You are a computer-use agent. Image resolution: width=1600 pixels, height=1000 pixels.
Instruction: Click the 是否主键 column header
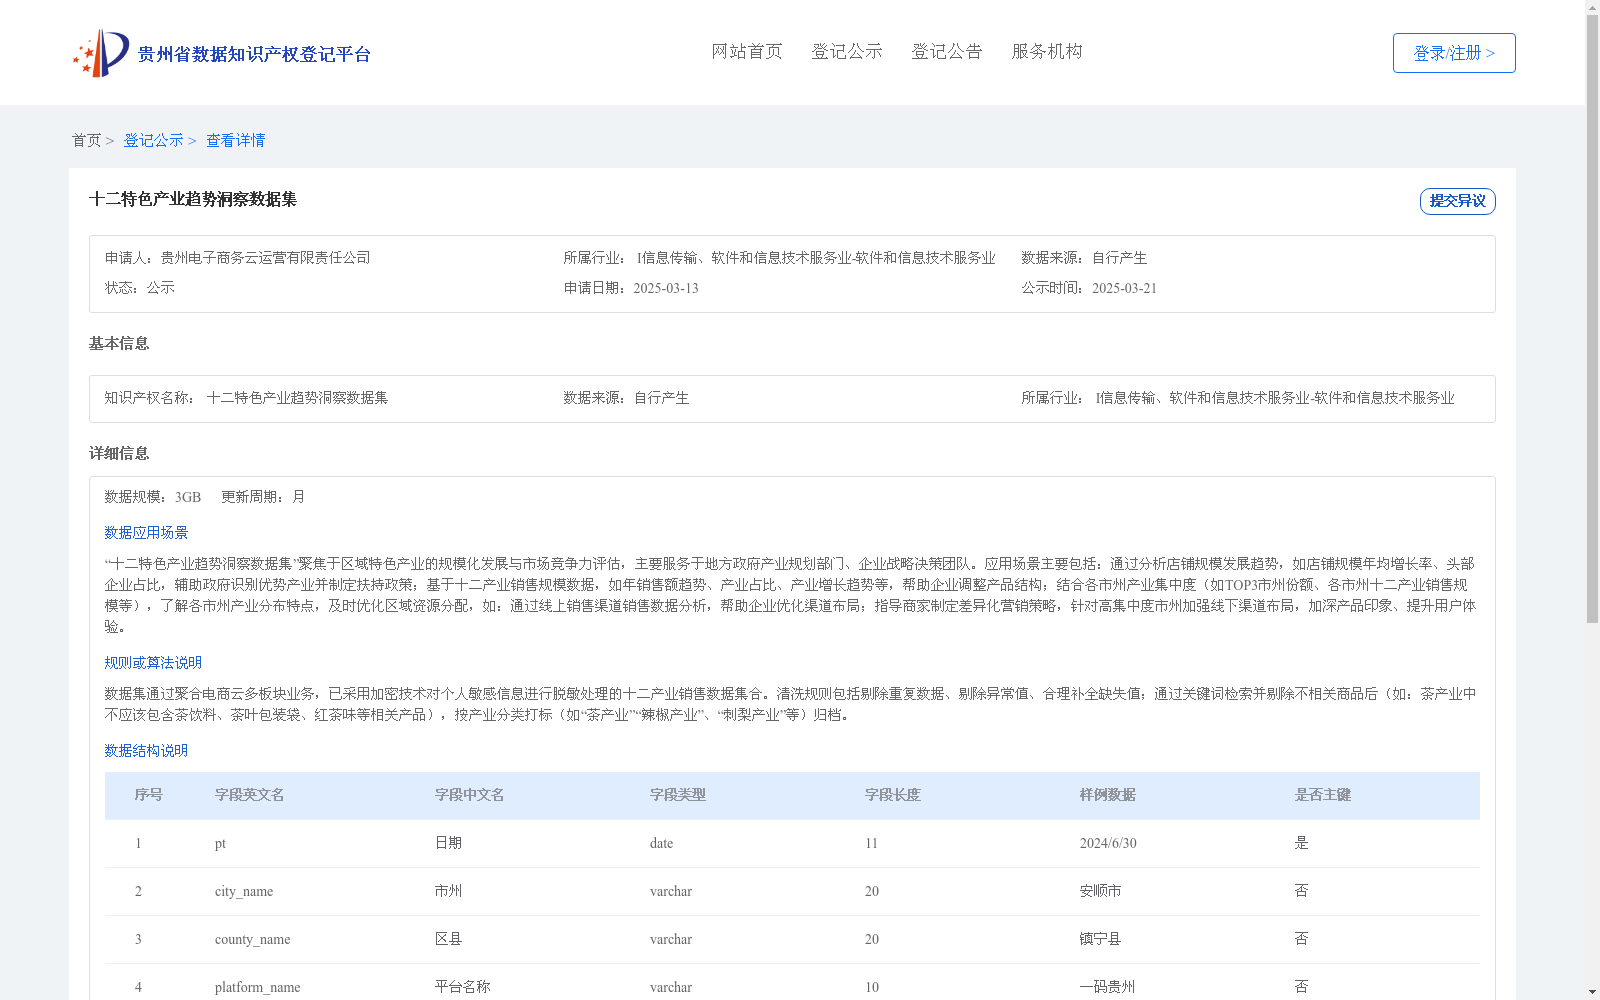(1323, 795)
